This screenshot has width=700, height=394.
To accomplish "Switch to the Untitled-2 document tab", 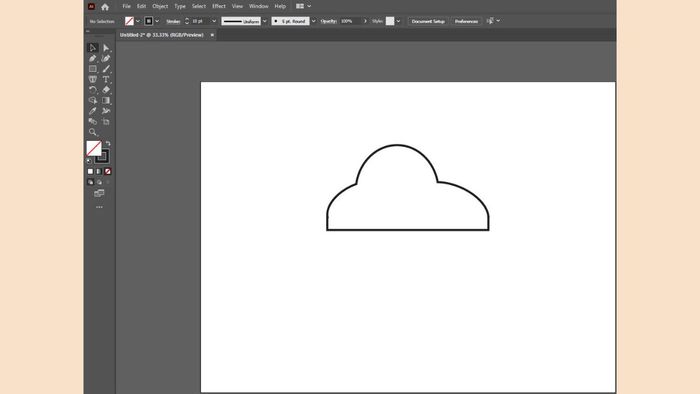I will tap(161, 35).
